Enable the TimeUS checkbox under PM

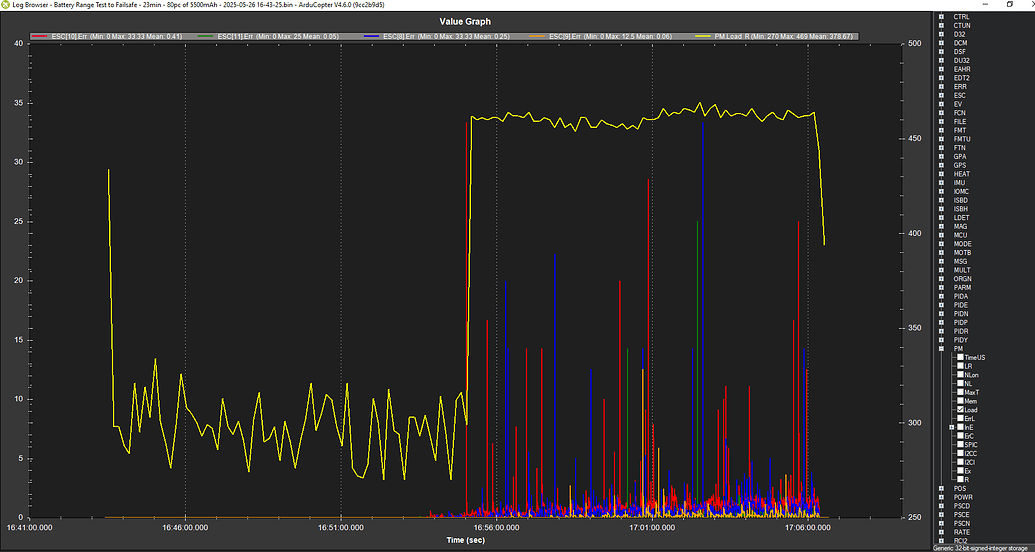(960, 357)
